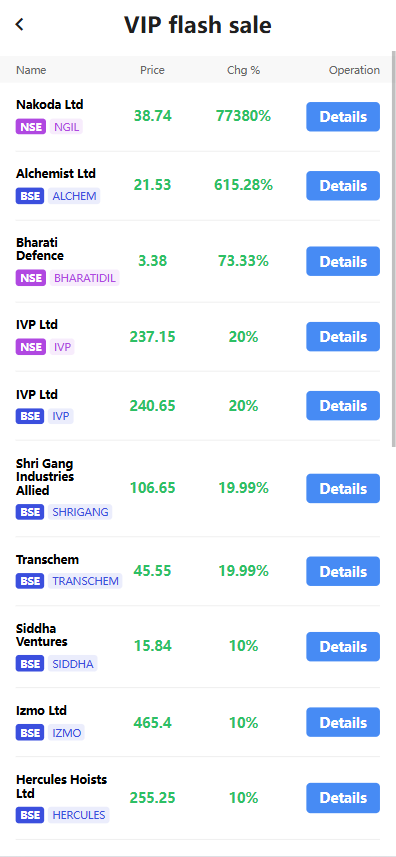Open Details for Izmo Ltd
This screenshot has width=396, height=857.
click(342, 722)
